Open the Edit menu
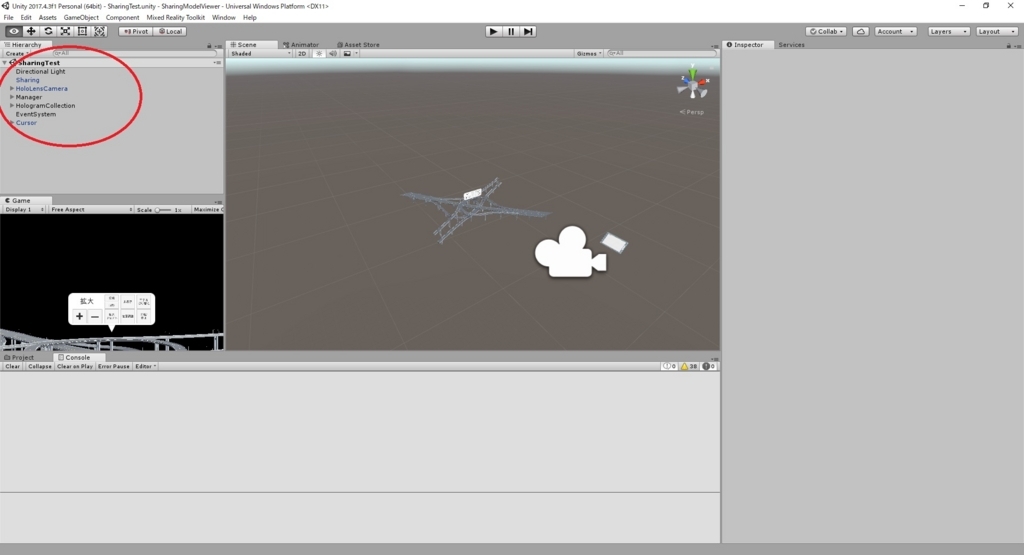The height and width of the screenshot is (555, 1024). click(26, 18)
